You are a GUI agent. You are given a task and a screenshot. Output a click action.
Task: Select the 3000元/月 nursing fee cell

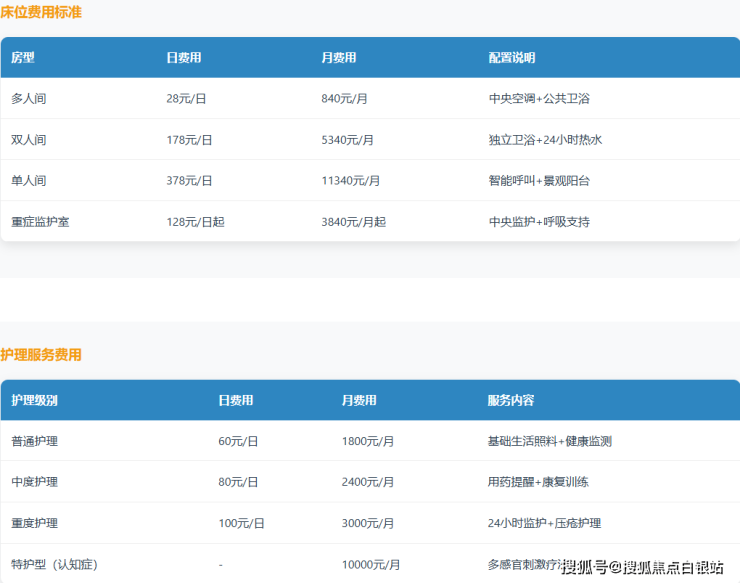(368, 523)
